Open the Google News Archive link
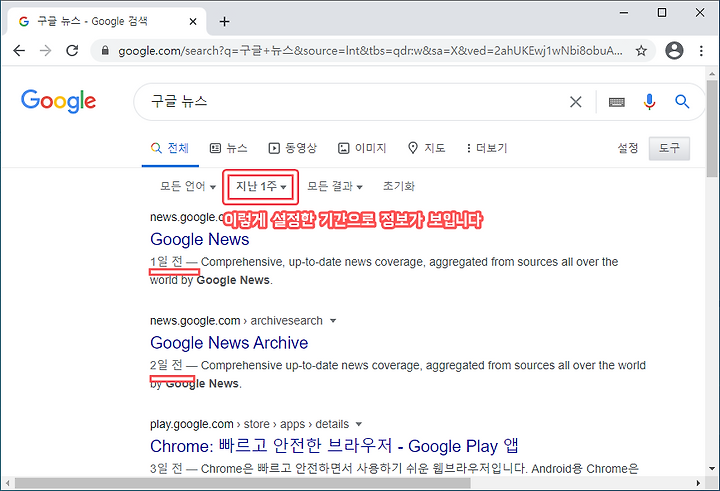Image resolution: width=720 pixels, height=491 pixels. [229, 343]
